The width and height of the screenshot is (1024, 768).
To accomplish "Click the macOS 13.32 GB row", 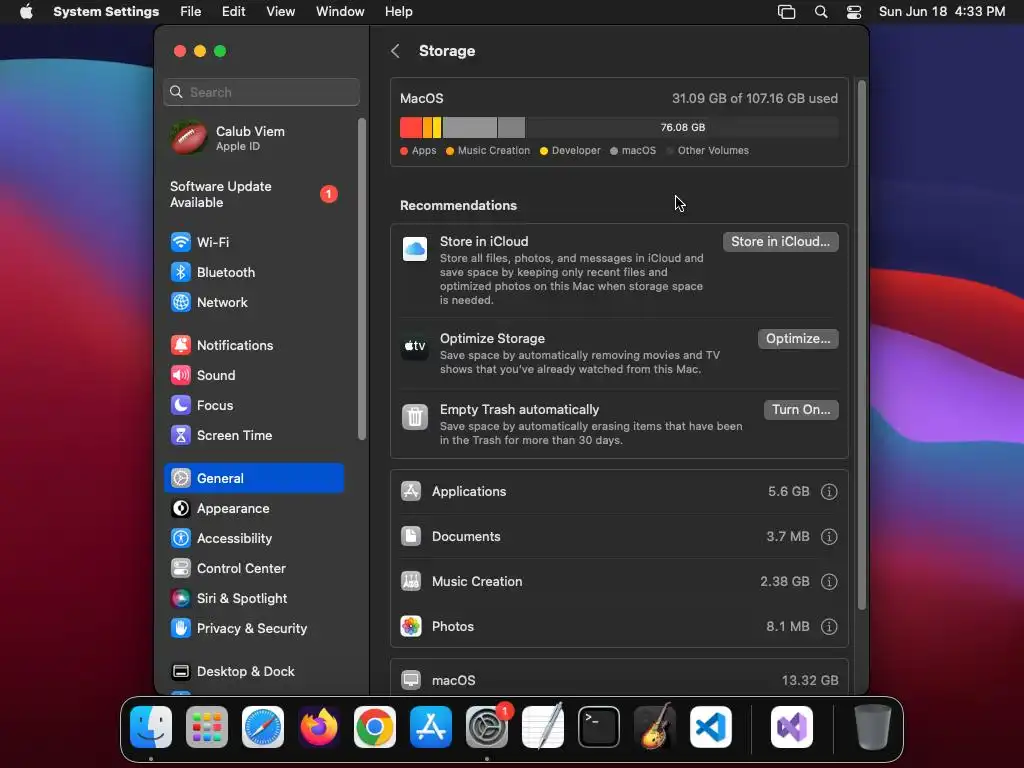I will click(x=619, y=680).
